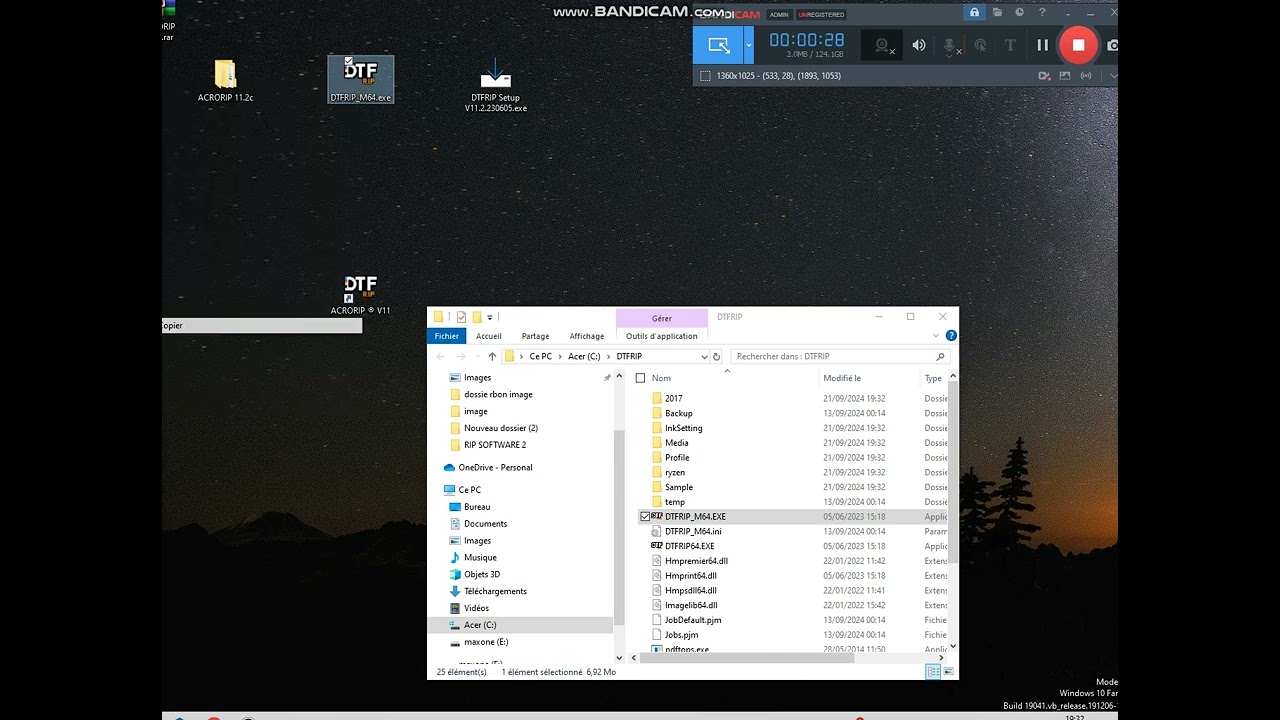Click Bandicam rectangle selection size icon
The width and height of the screenshot is (1280, 720).
(705, 76)
